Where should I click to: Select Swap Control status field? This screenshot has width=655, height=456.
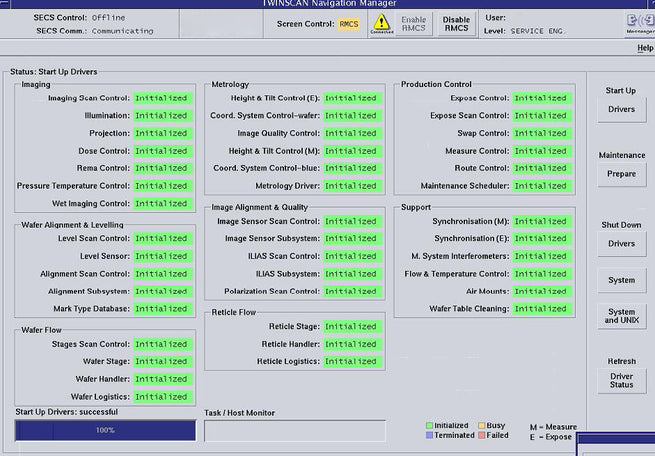(542, 133)
